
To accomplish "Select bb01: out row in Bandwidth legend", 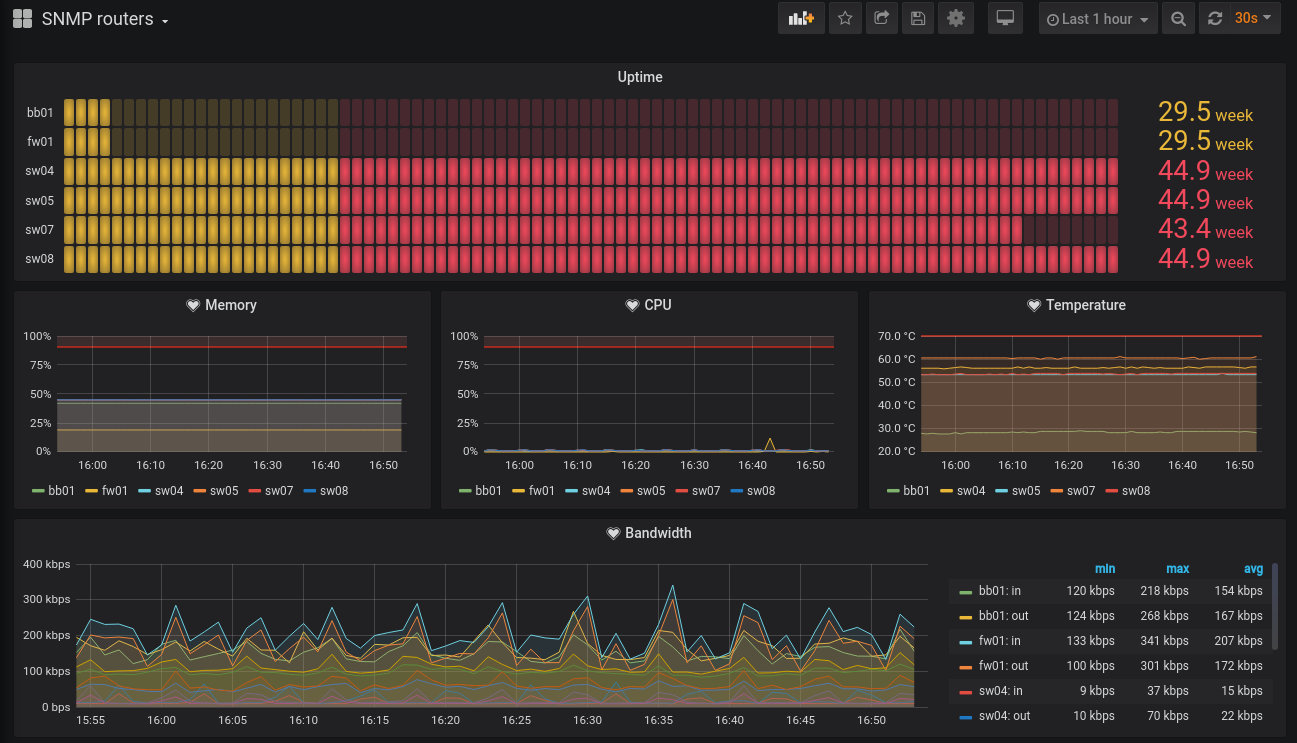I will pyautogui.click(x=1110, y=616).
